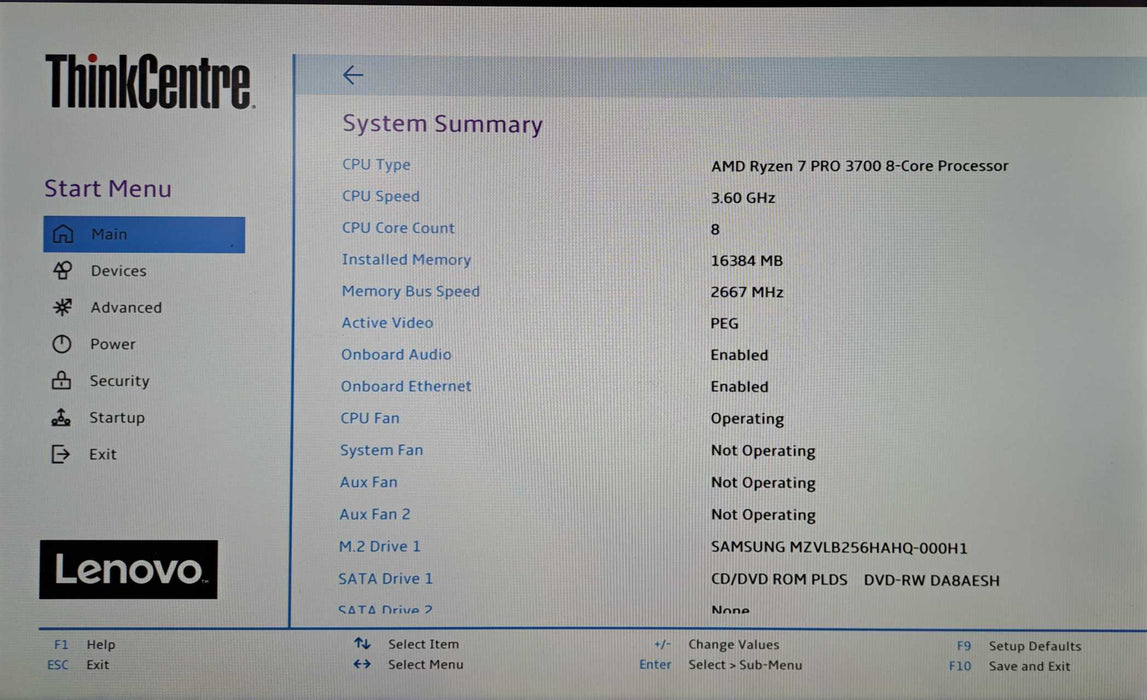This screenshot has height=700, width=1147.
Task: Click the Start Menu heading
Action: [108, 189]
